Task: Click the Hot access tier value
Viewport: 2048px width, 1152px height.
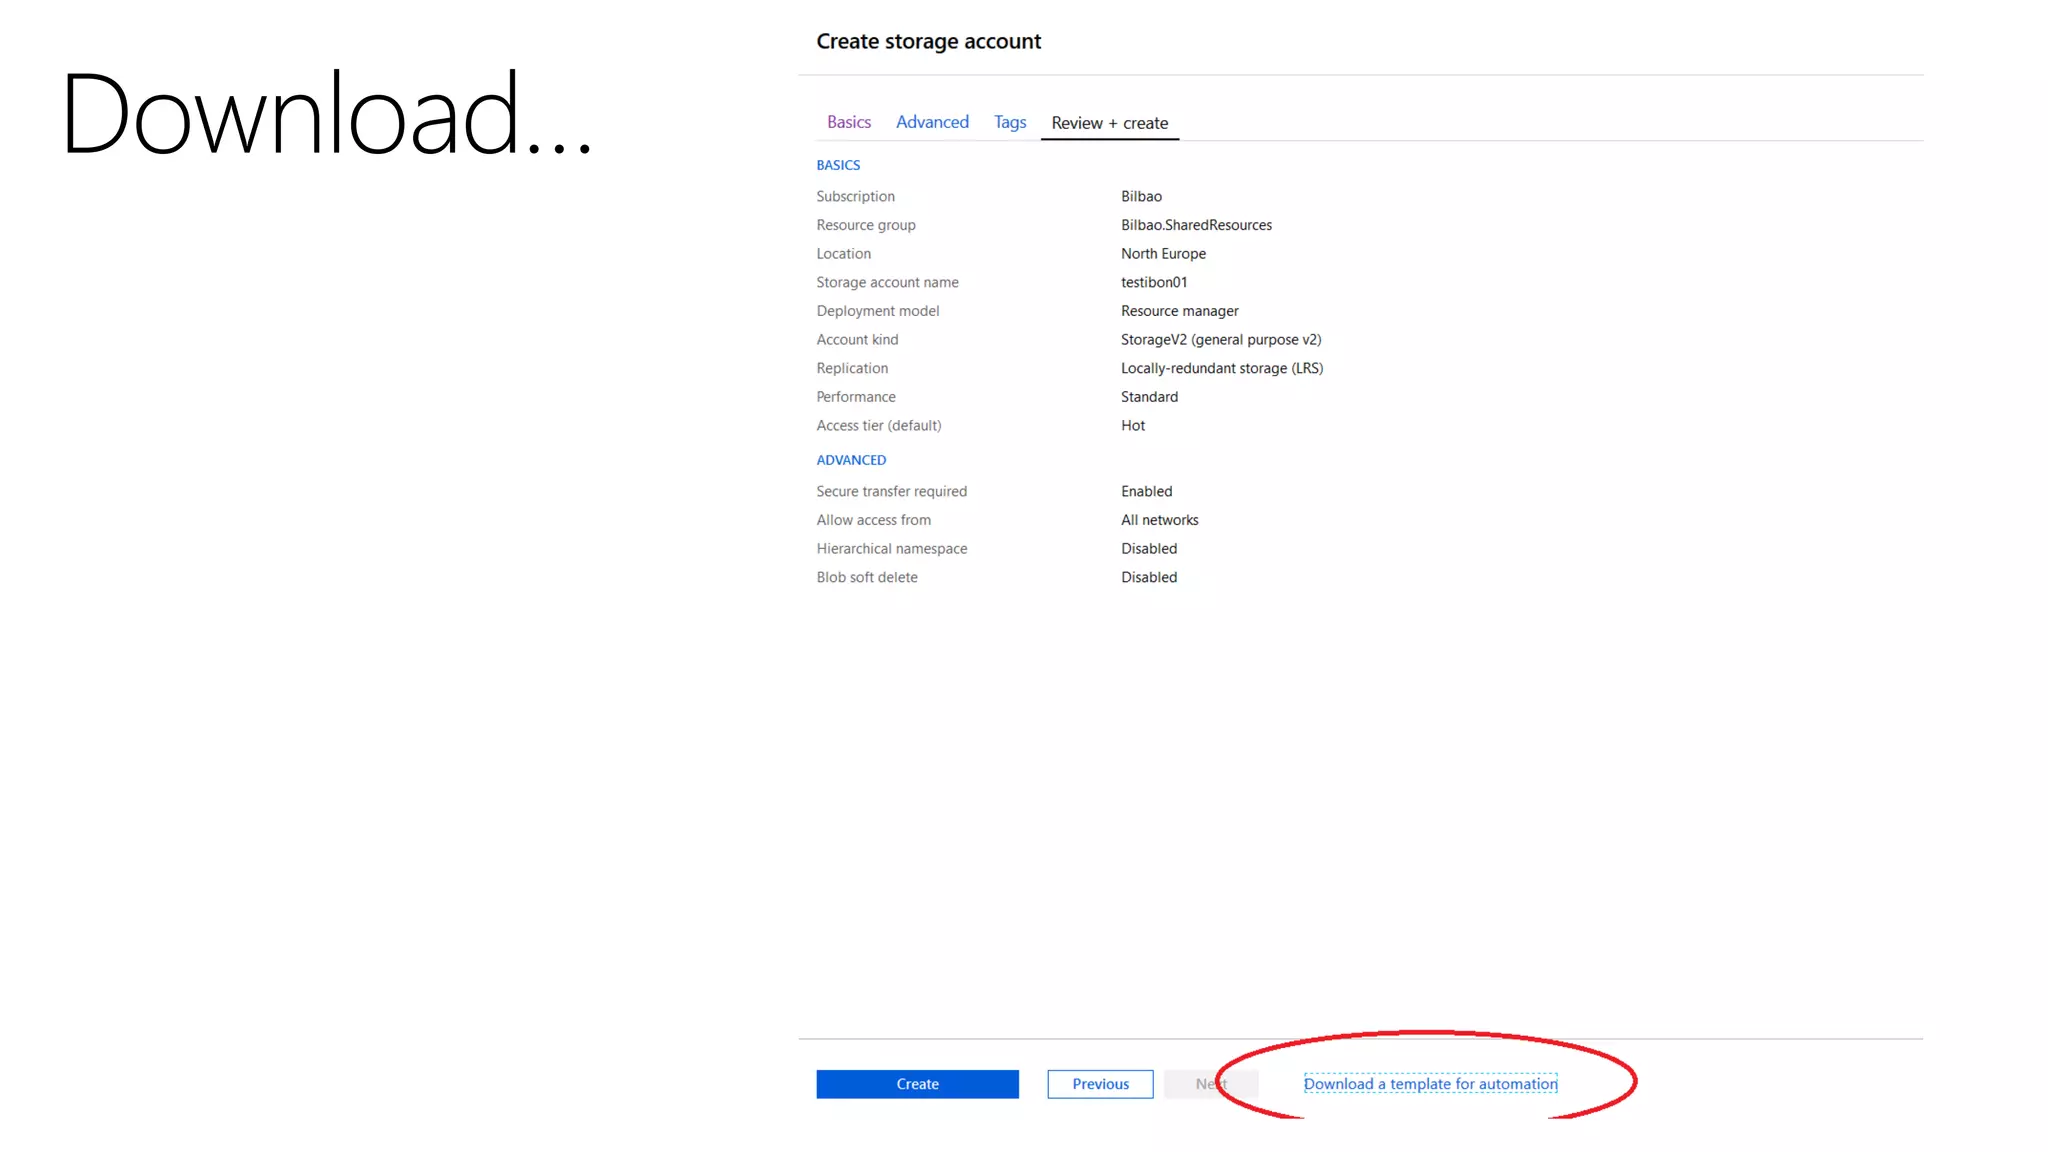Action: (x=1132, y=426)
